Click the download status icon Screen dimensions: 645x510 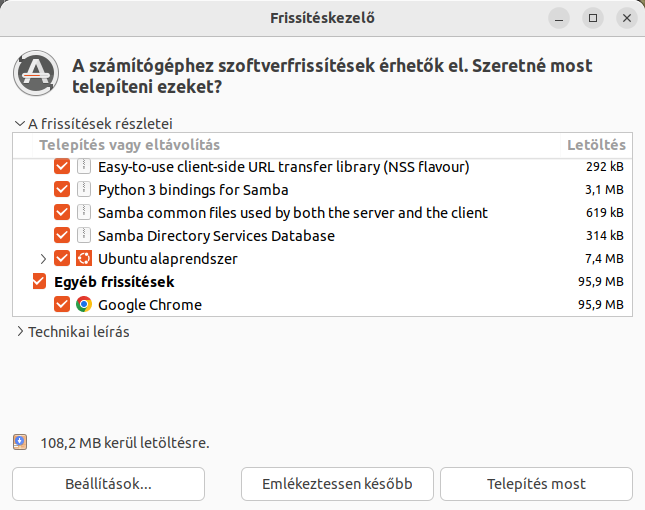(20, 441)
